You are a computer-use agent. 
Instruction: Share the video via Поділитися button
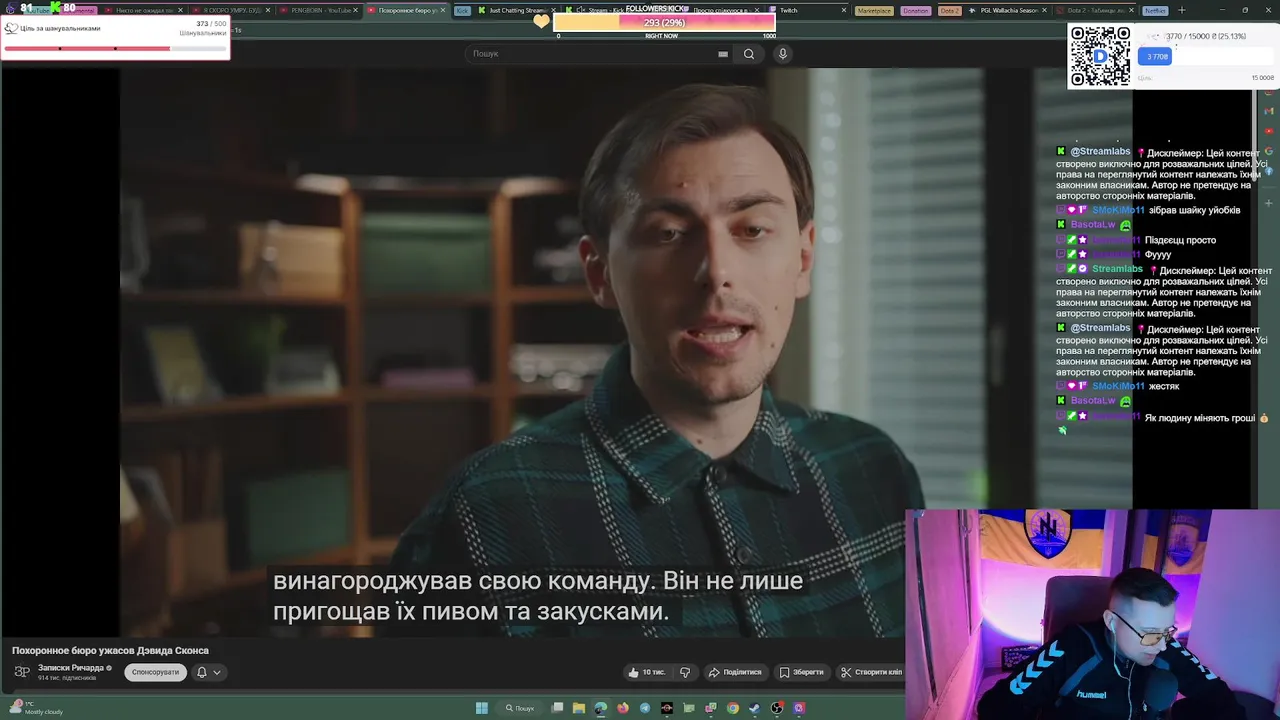click(735, 672)
